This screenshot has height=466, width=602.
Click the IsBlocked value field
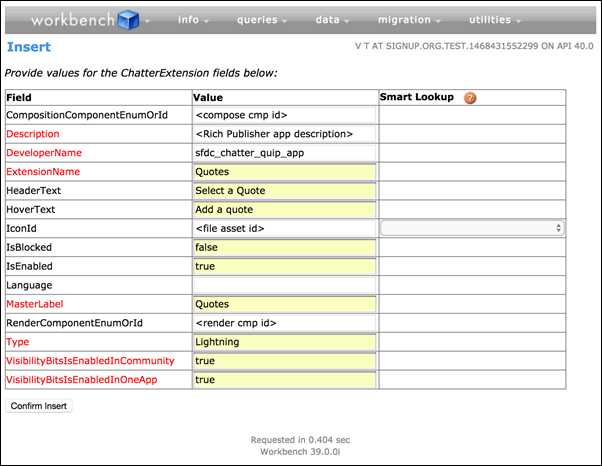[285, 247]
